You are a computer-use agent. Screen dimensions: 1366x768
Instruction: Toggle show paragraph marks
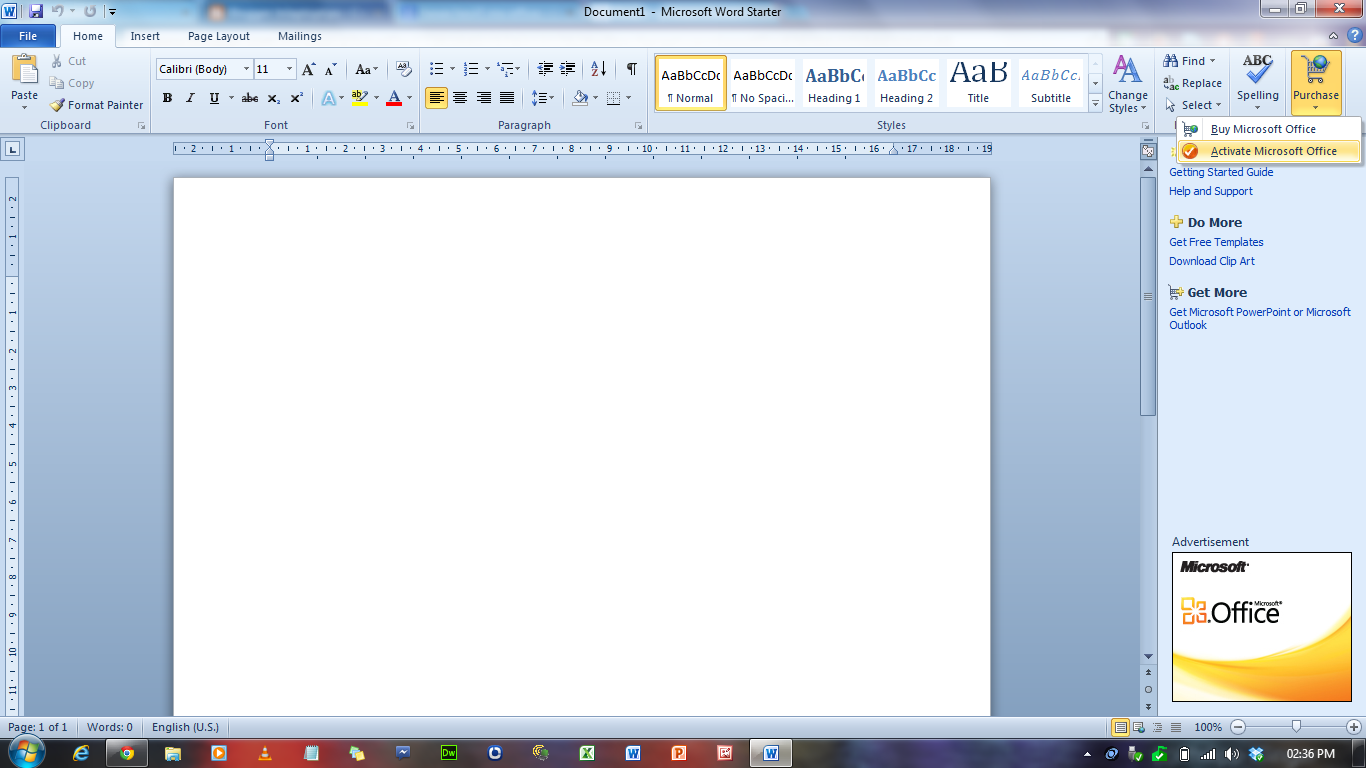[631, 69]
